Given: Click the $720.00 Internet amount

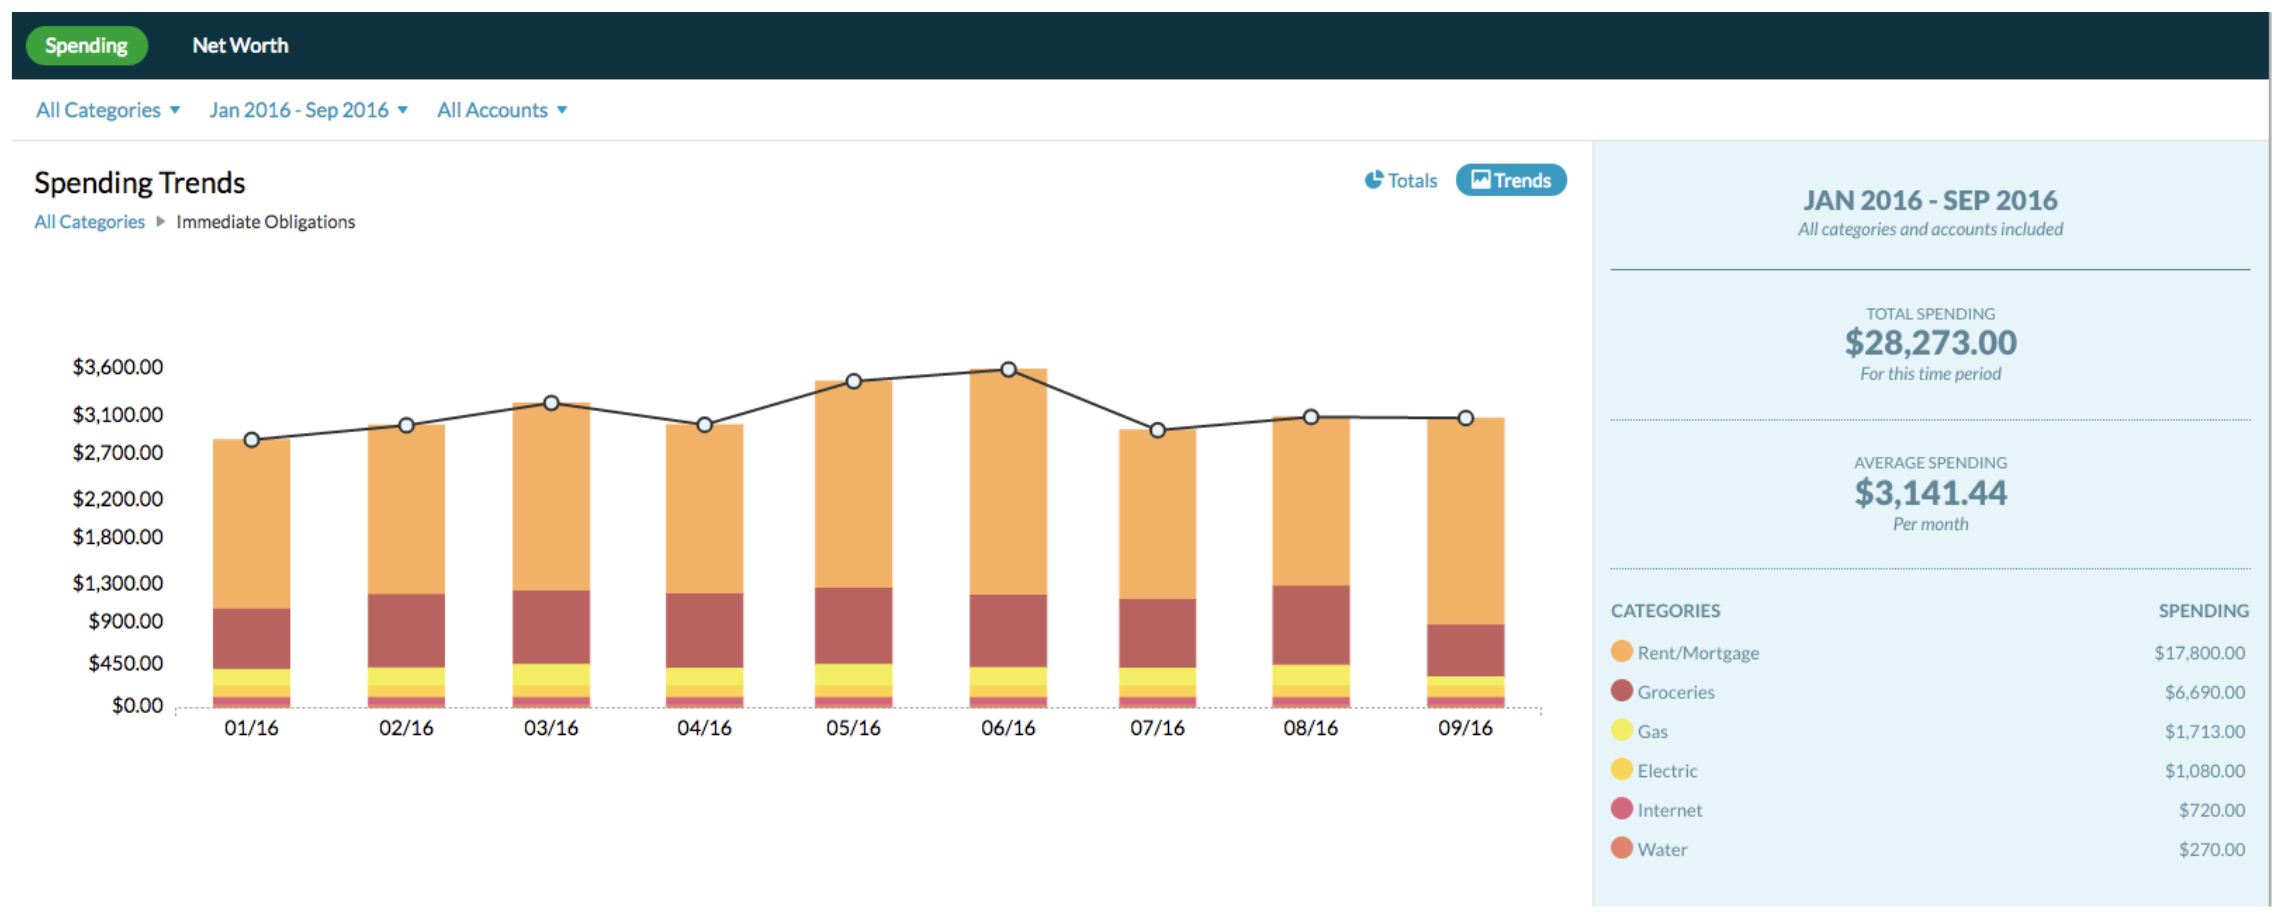Looking at the screenshot, I should click(2212, 810).
